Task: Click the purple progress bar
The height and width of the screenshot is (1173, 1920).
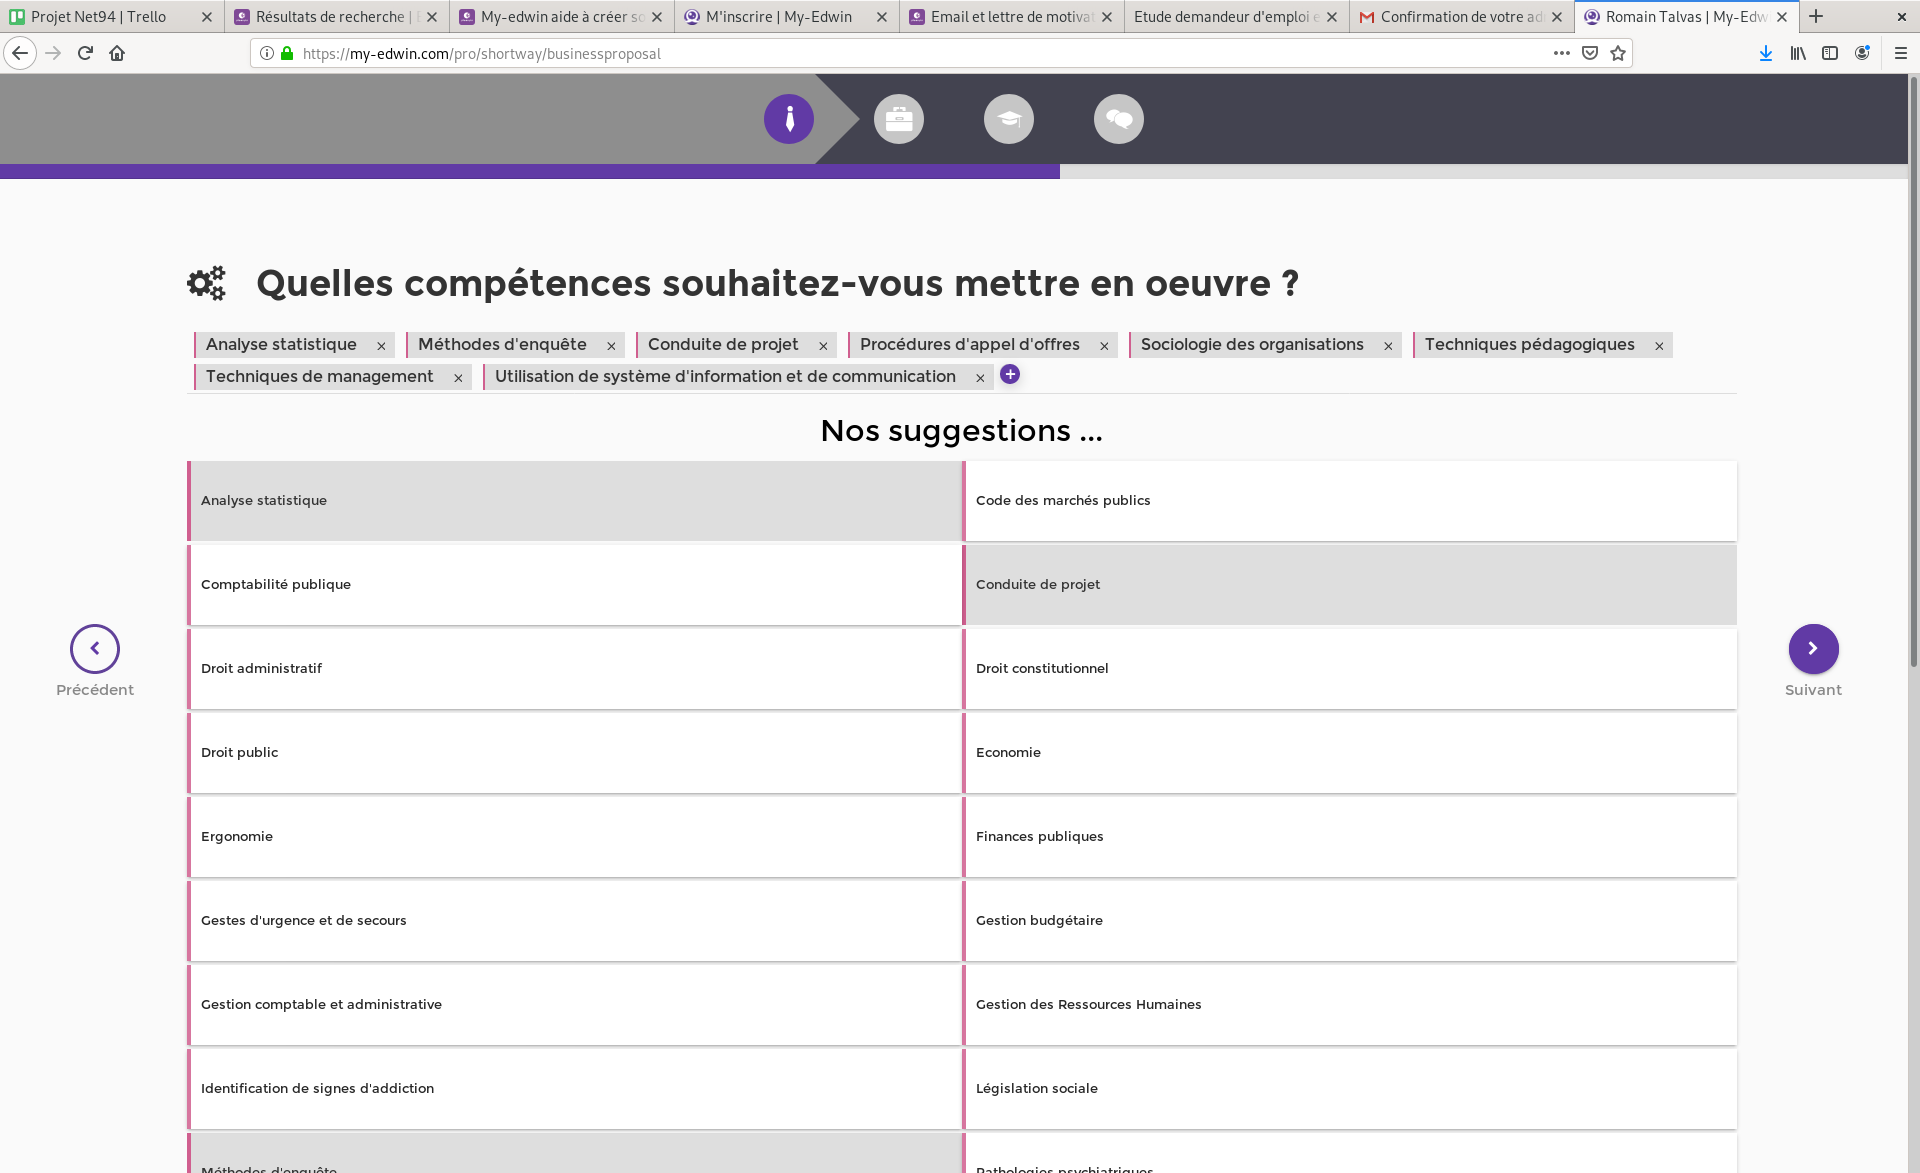Action: [x=530, y=172]
